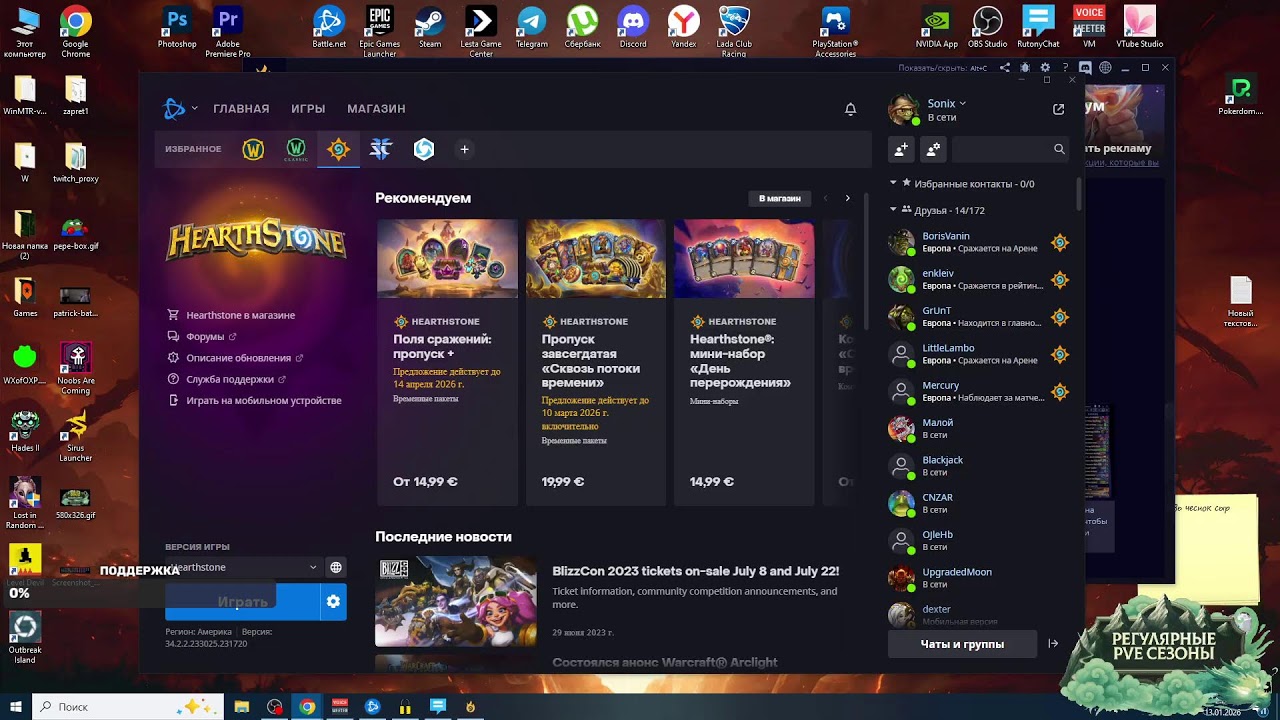Open мини-набор День перерождения card image

coord(744,259)
